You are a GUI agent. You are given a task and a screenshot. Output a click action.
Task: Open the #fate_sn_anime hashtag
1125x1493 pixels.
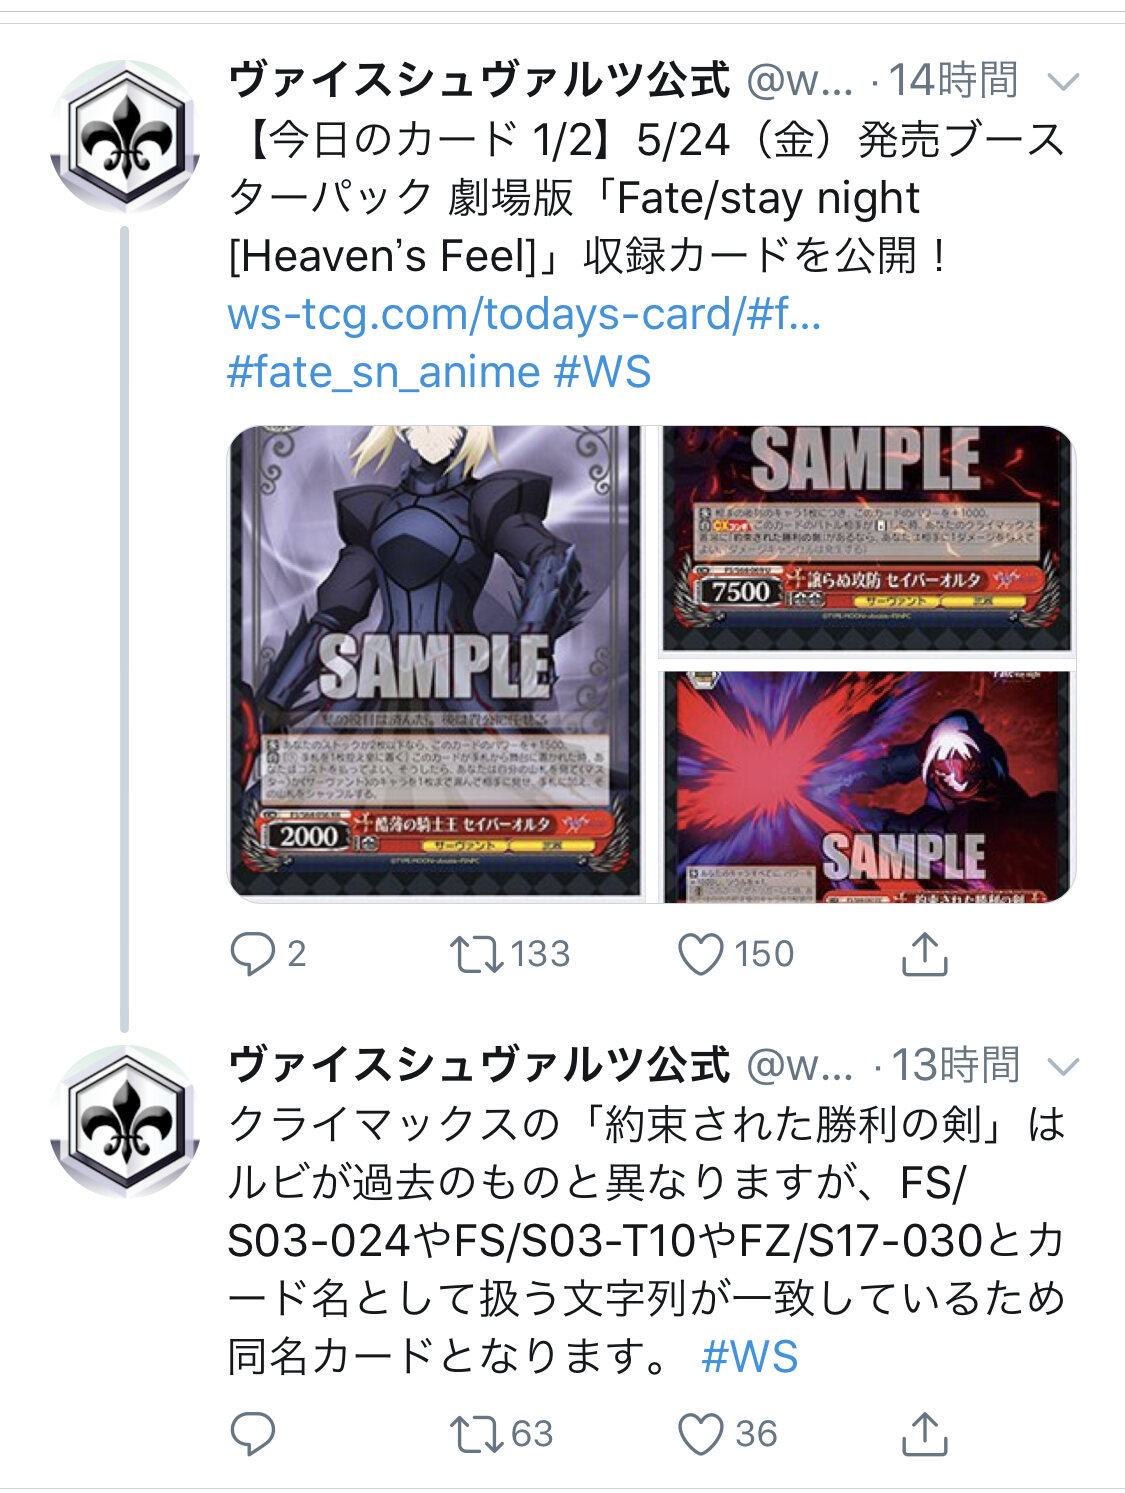click(x=383, y=372)
